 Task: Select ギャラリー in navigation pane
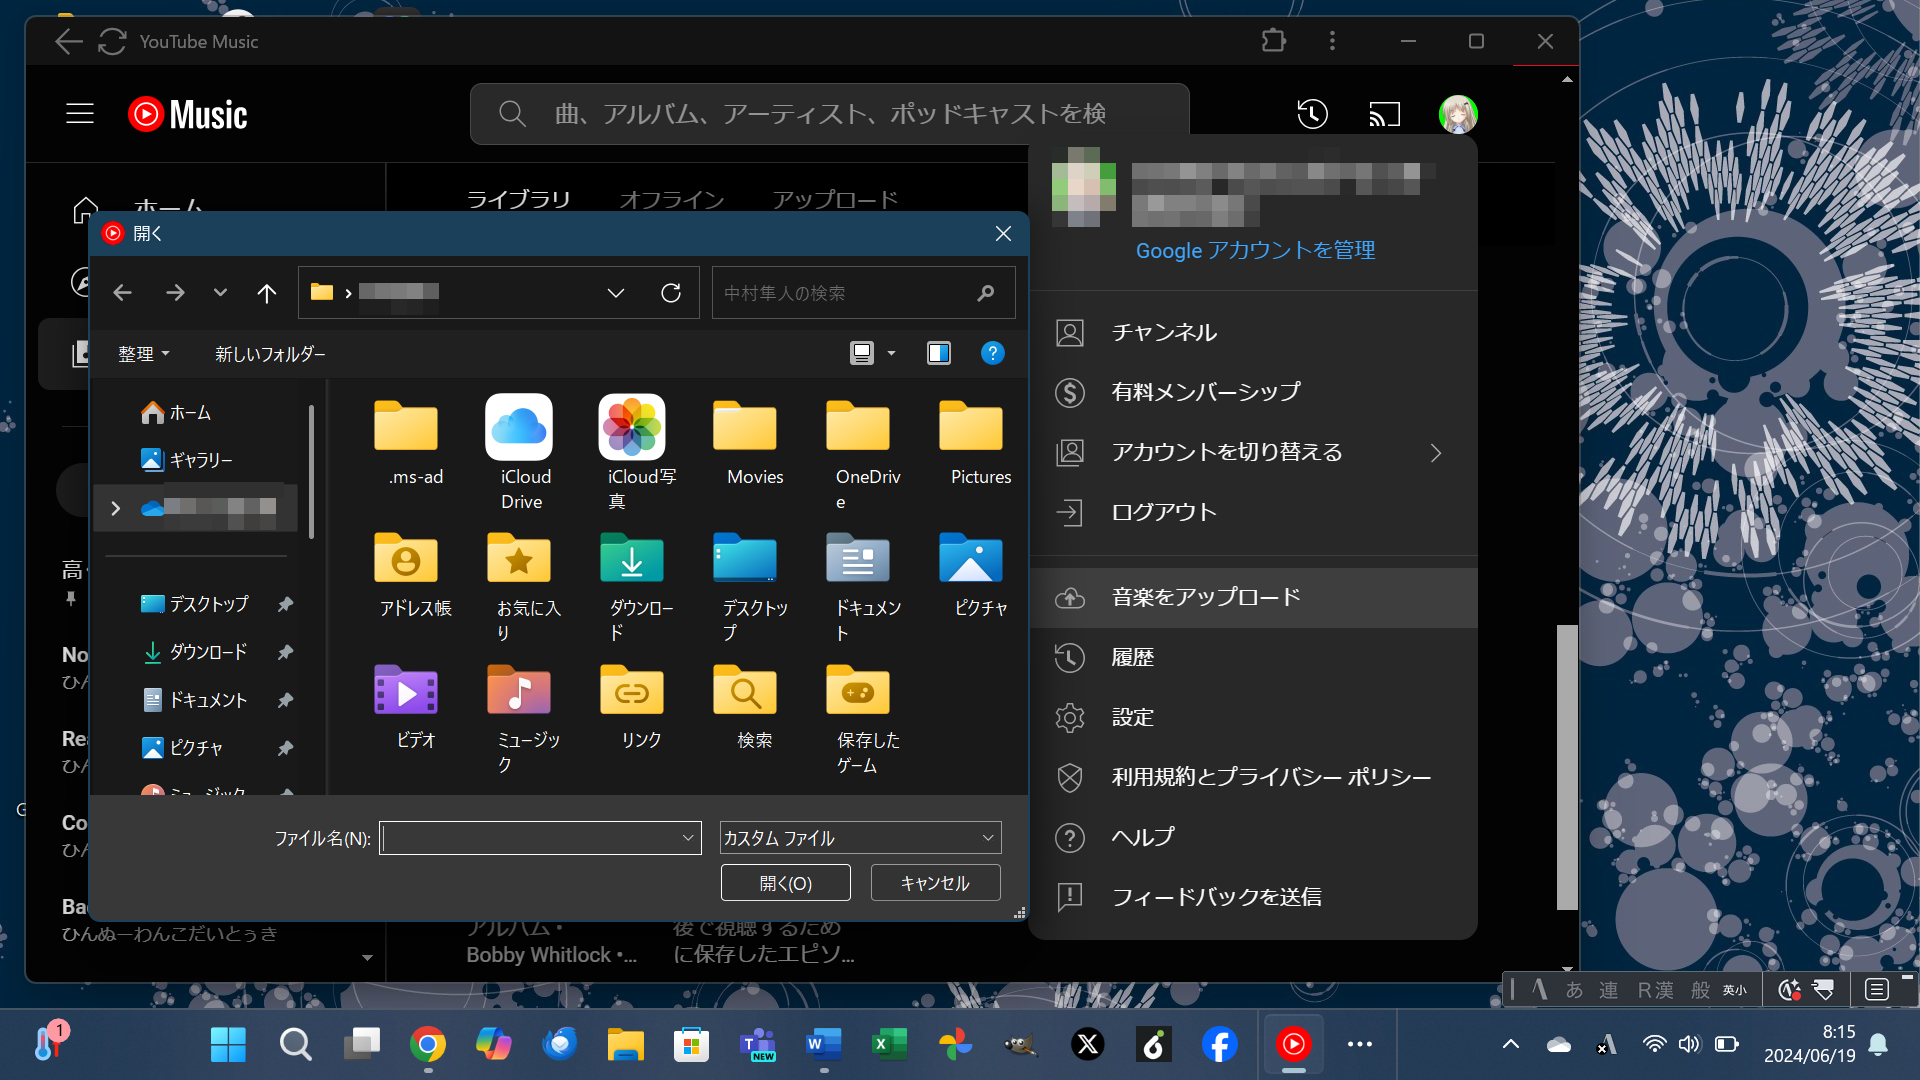(187, 460)
